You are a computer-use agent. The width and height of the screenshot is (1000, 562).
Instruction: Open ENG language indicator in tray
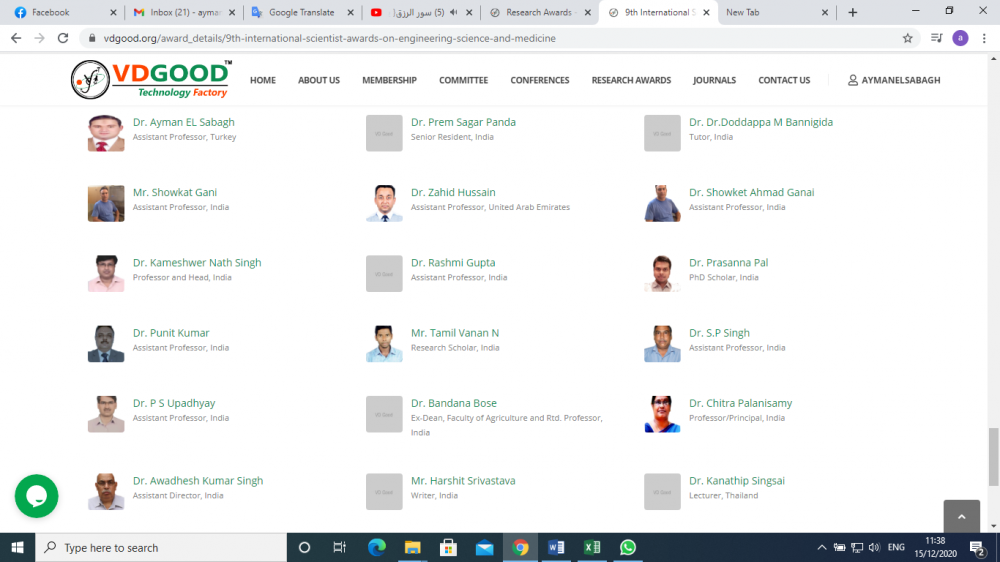(x=896, y=547)
